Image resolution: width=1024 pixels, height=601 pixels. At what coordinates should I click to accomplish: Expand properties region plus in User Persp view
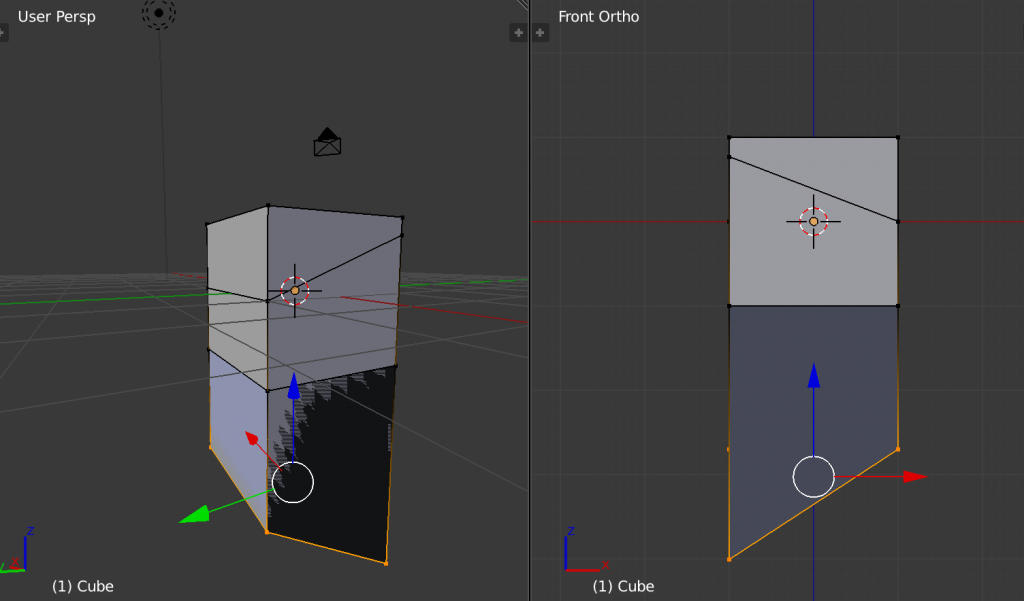pos(519,33)
